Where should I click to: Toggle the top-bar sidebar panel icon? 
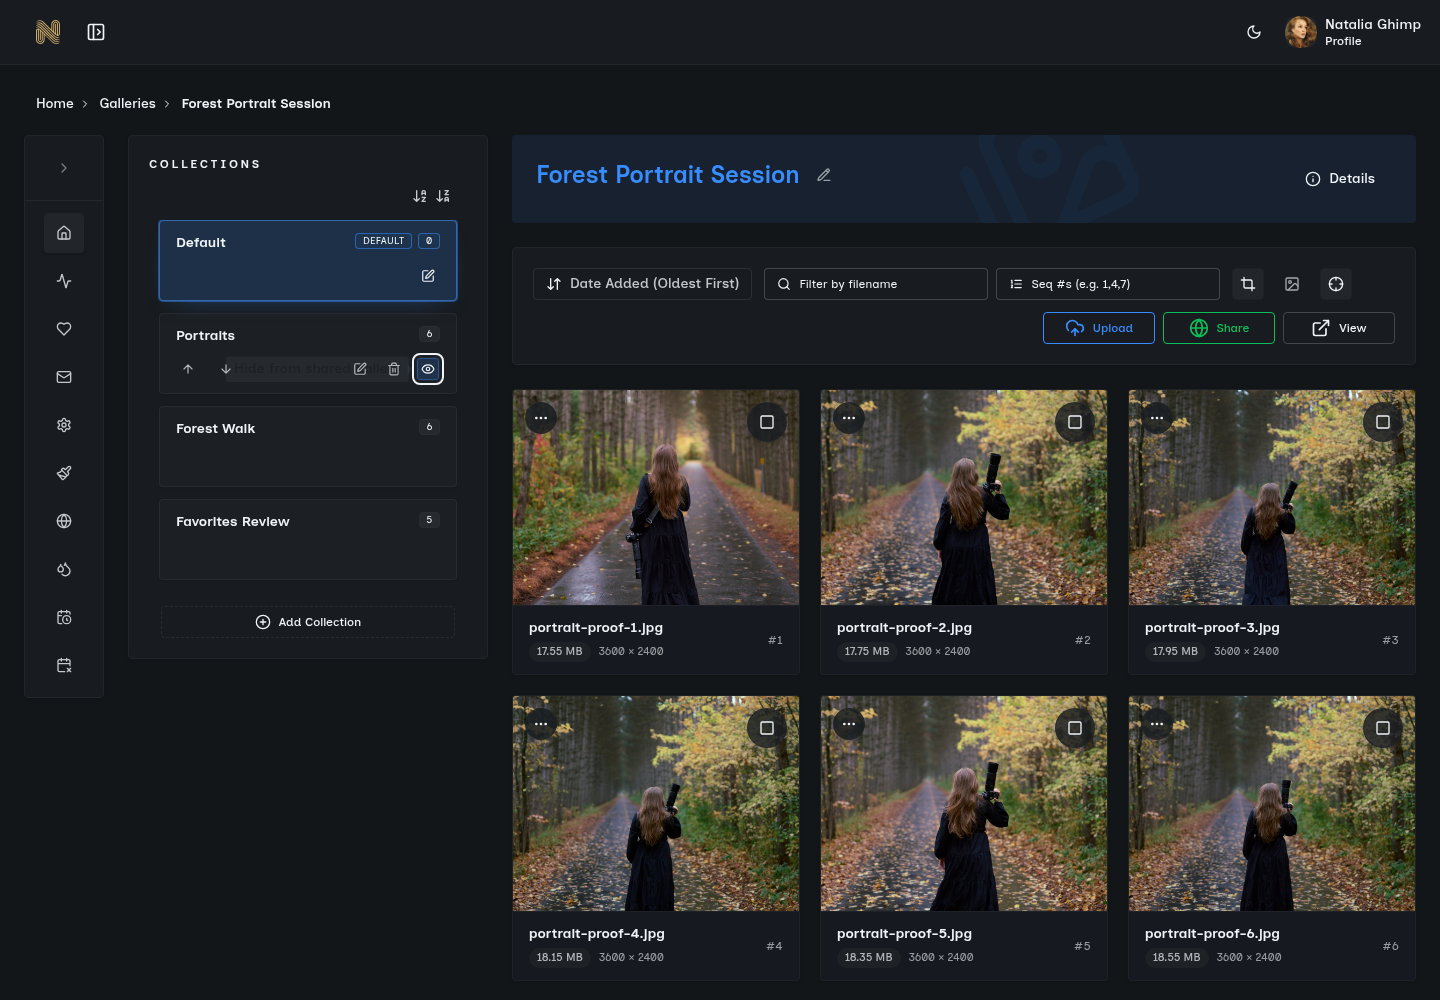[x=96, y=32]
